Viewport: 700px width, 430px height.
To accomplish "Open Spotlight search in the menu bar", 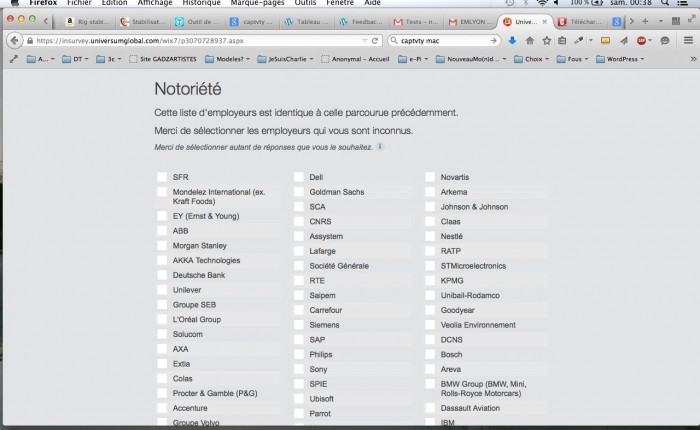I will 665,3.
